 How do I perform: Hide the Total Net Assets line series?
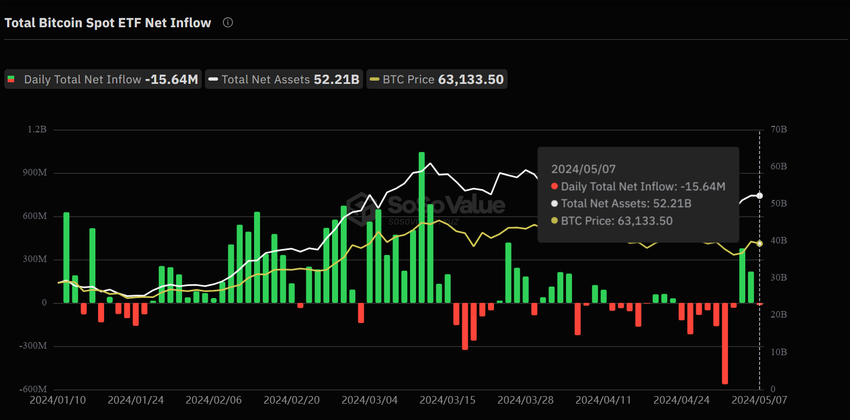point(284,79)
